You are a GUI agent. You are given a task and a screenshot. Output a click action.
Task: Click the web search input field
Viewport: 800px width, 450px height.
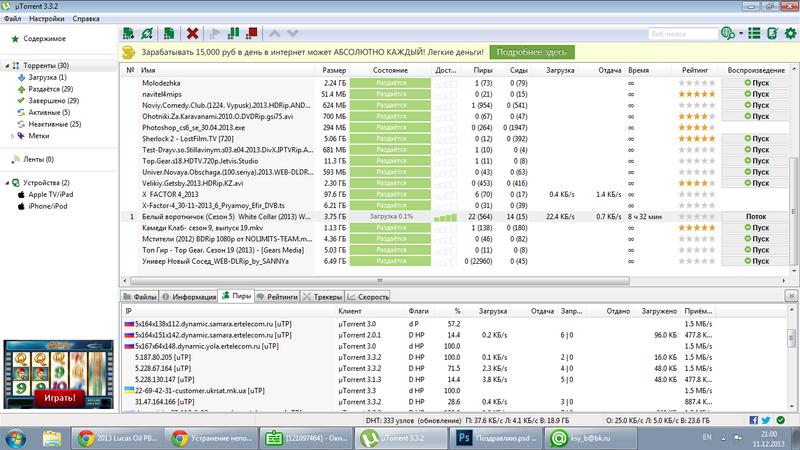click(683, 34)
